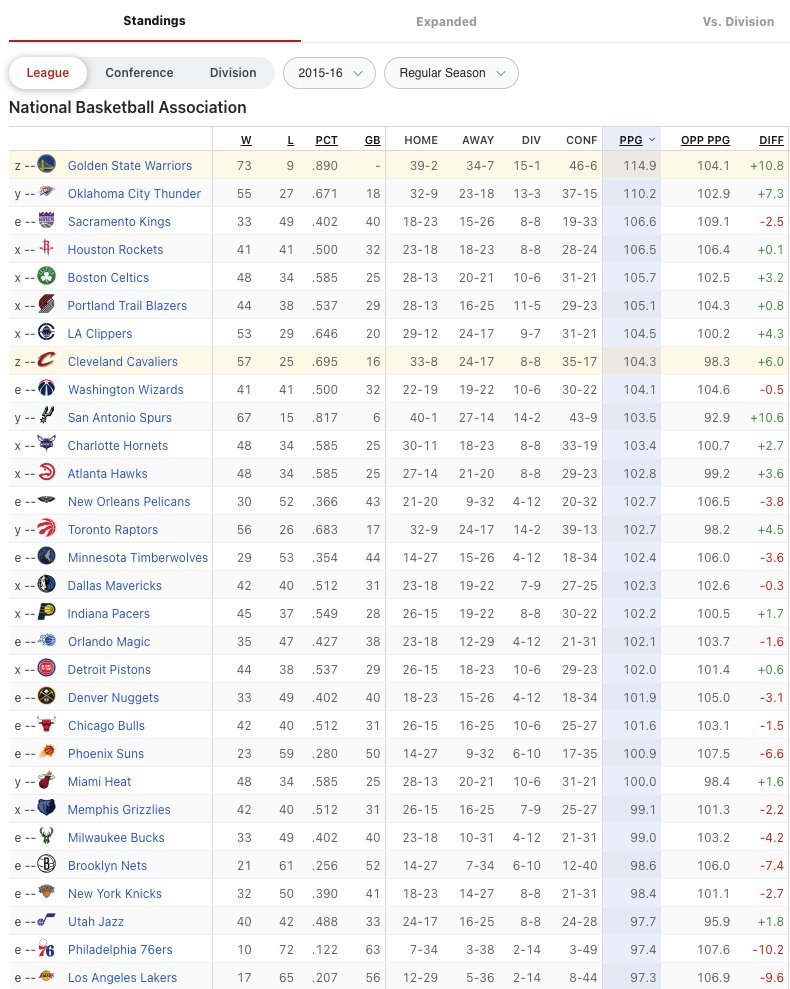
Task: Open the Milwaukee Bucks team link
Action: (x=116, y=837)
